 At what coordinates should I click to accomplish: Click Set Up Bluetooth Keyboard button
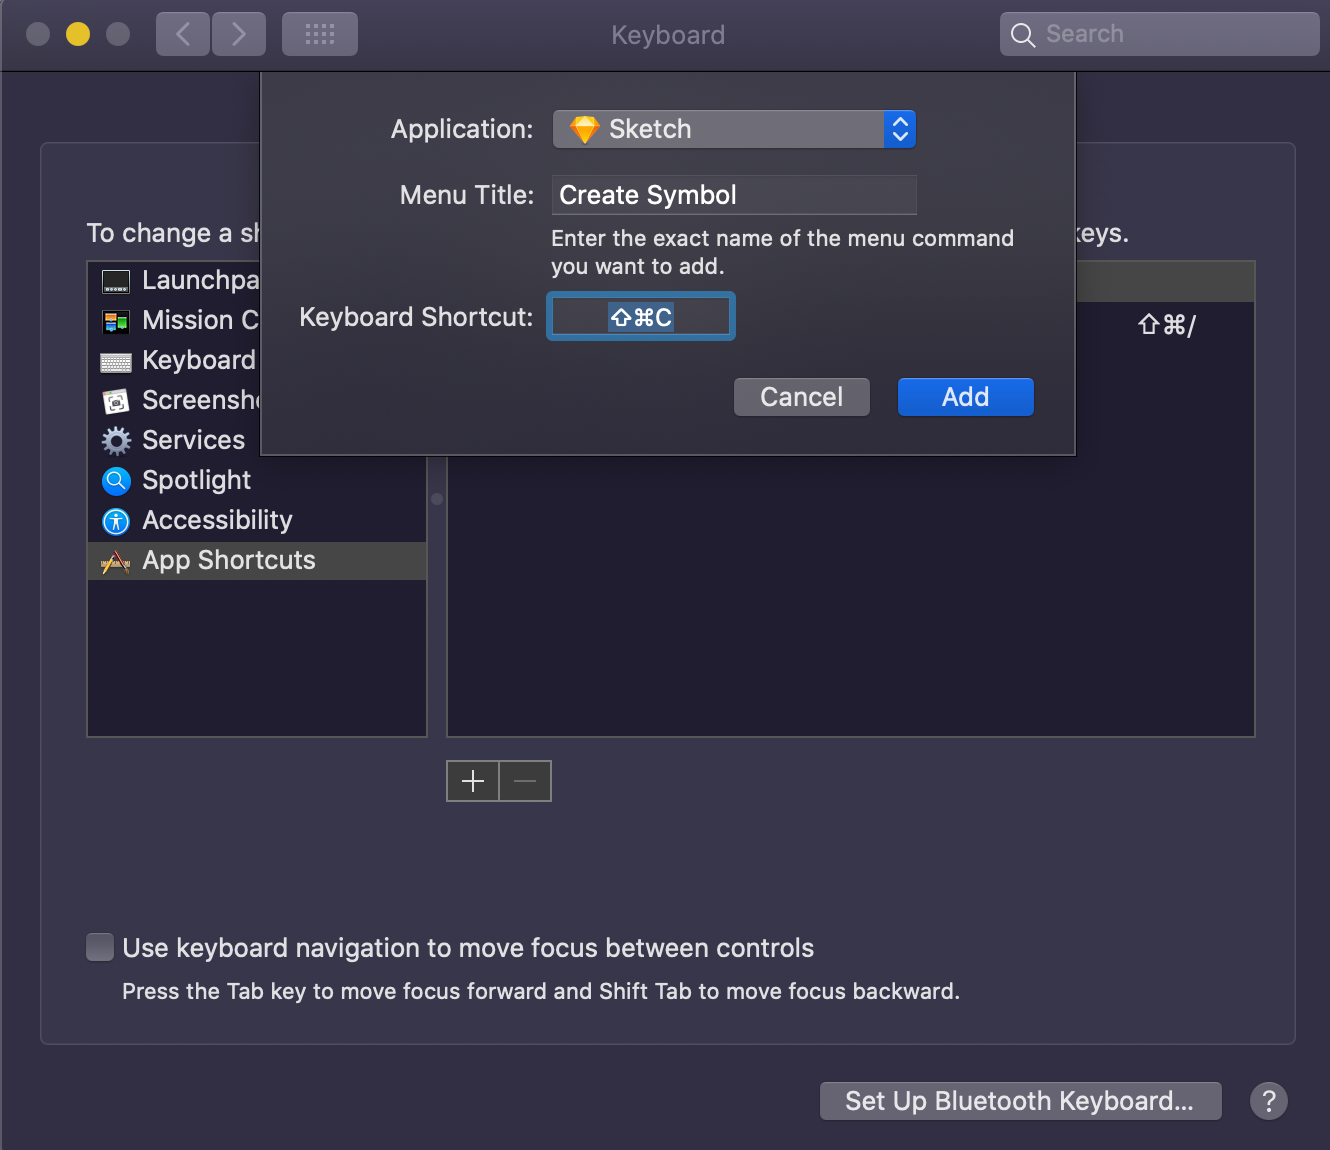1020,1101
